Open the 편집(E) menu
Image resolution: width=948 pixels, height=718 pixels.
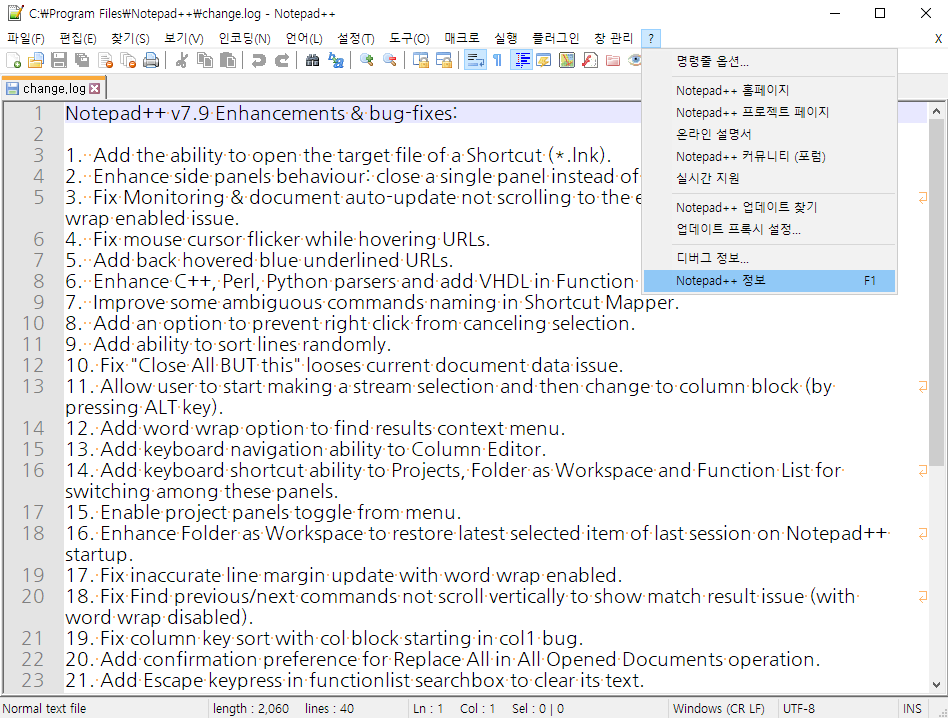pyautogui.click(x=78, y=39)
